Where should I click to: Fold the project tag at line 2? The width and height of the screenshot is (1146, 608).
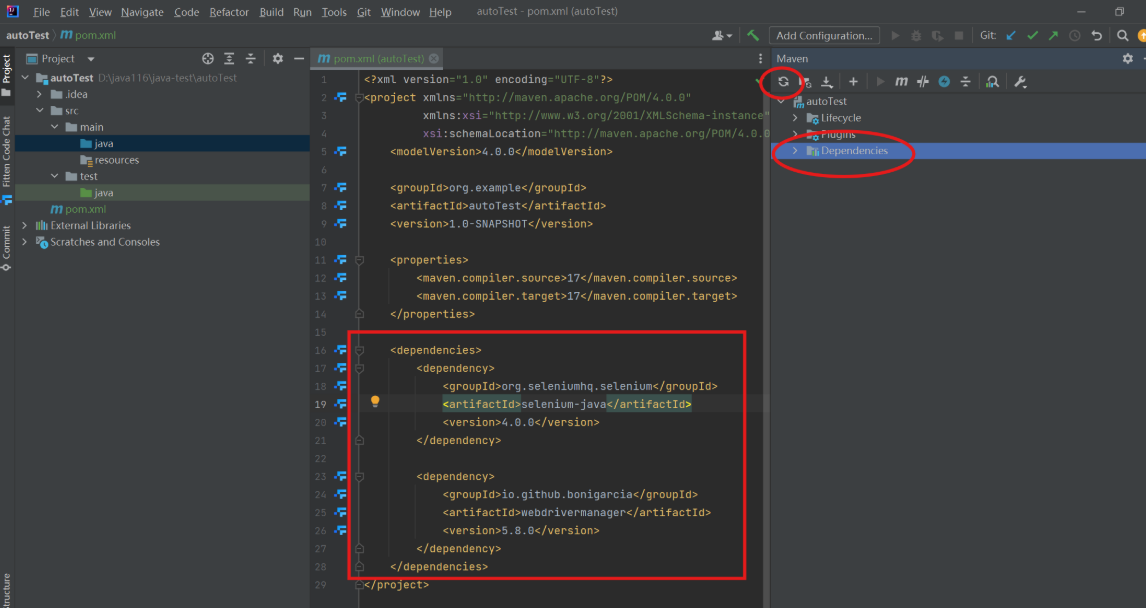360,97
